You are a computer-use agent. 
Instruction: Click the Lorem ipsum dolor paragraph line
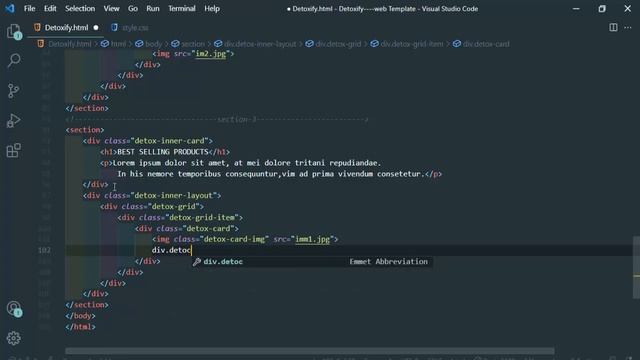(x=240, y=163)
